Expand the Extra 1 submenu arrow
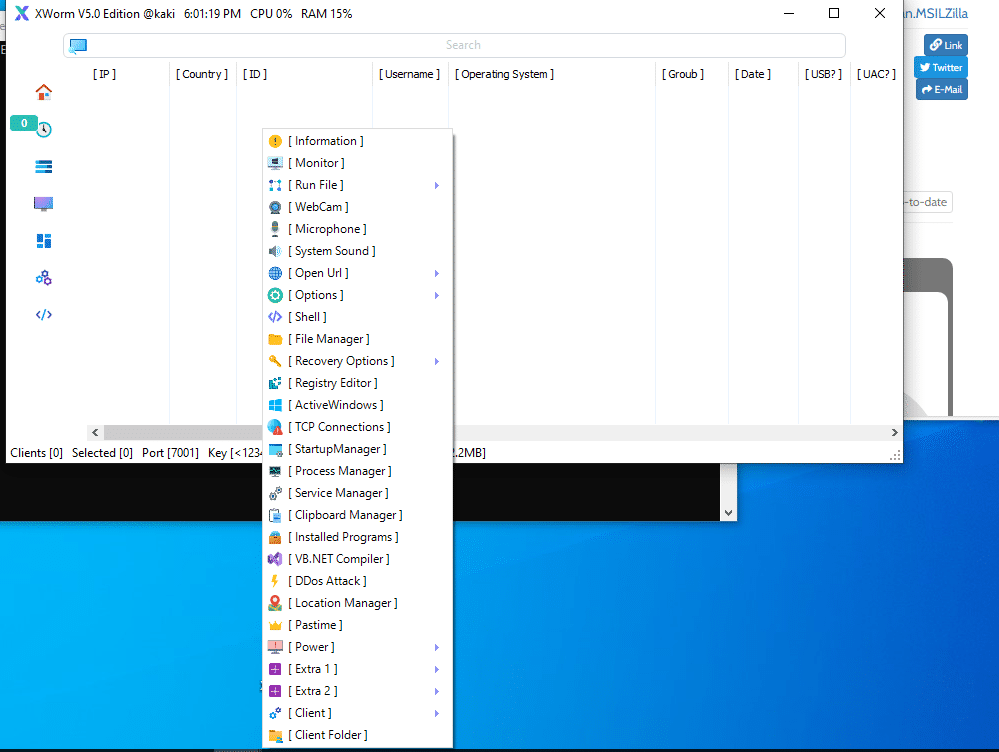 [x=437, y=670]
